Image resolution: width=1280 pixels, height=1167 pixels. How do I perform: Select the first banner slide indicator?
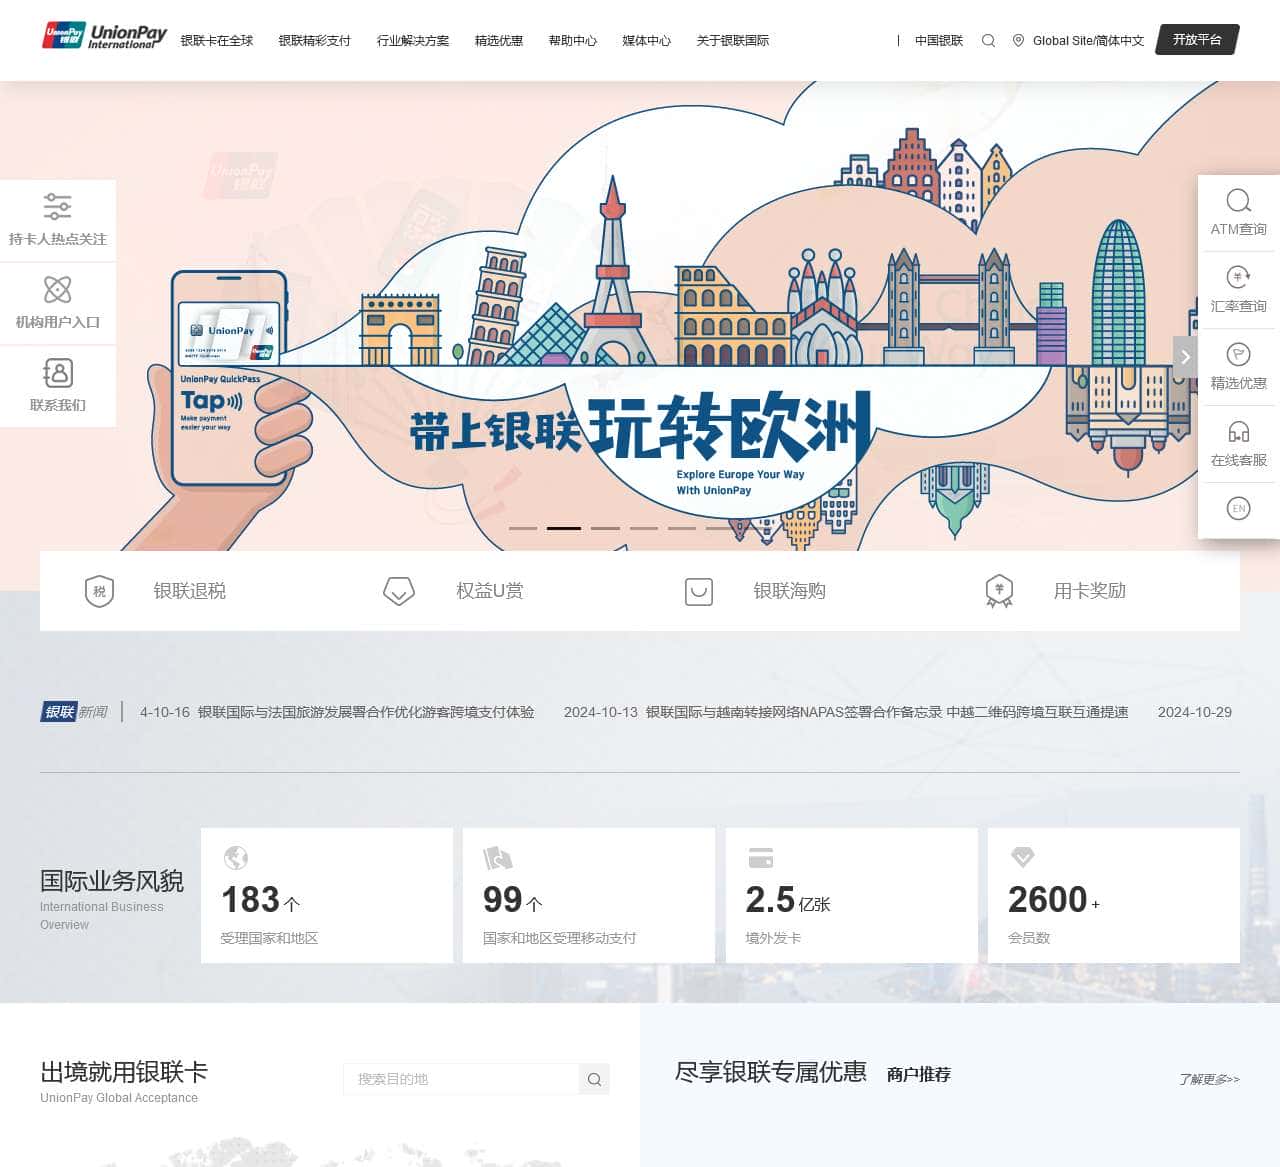[523, 528]
